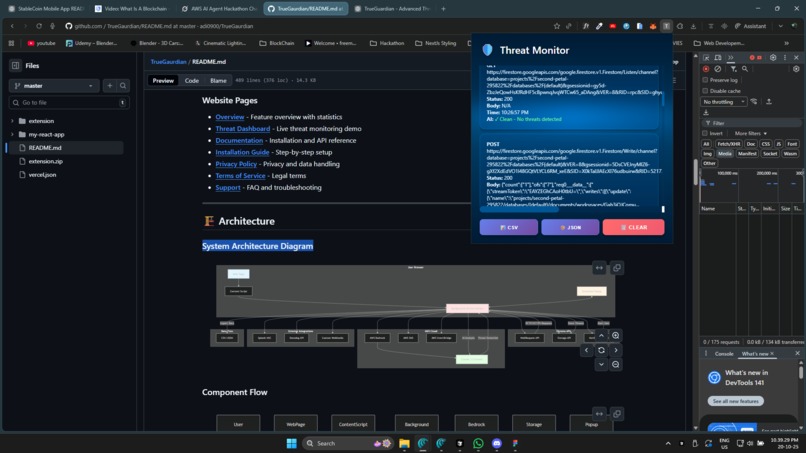Reset the architecture diagram view
The width and height of the screenshot is (806, 453).
(x=601, y=350)
